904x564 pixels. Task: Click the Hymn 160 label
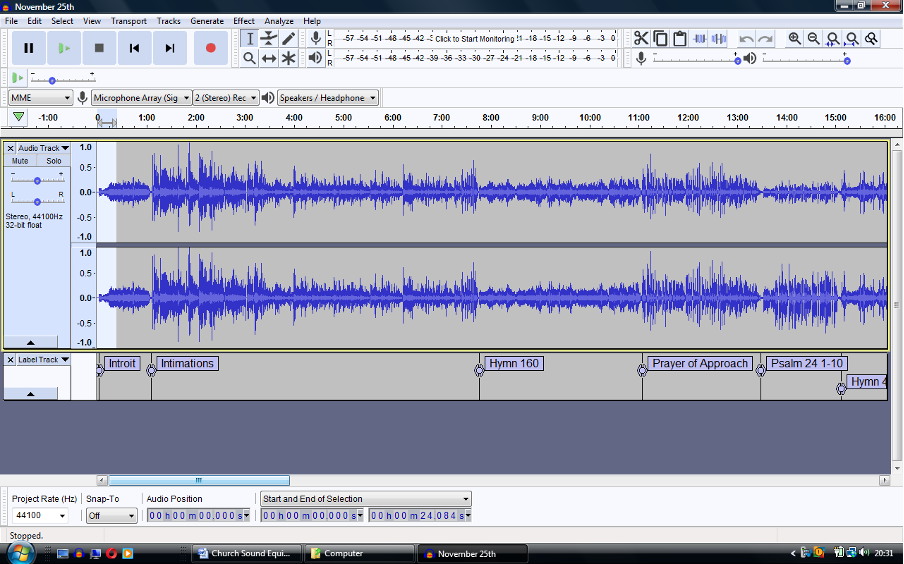[x=514, y=363]
